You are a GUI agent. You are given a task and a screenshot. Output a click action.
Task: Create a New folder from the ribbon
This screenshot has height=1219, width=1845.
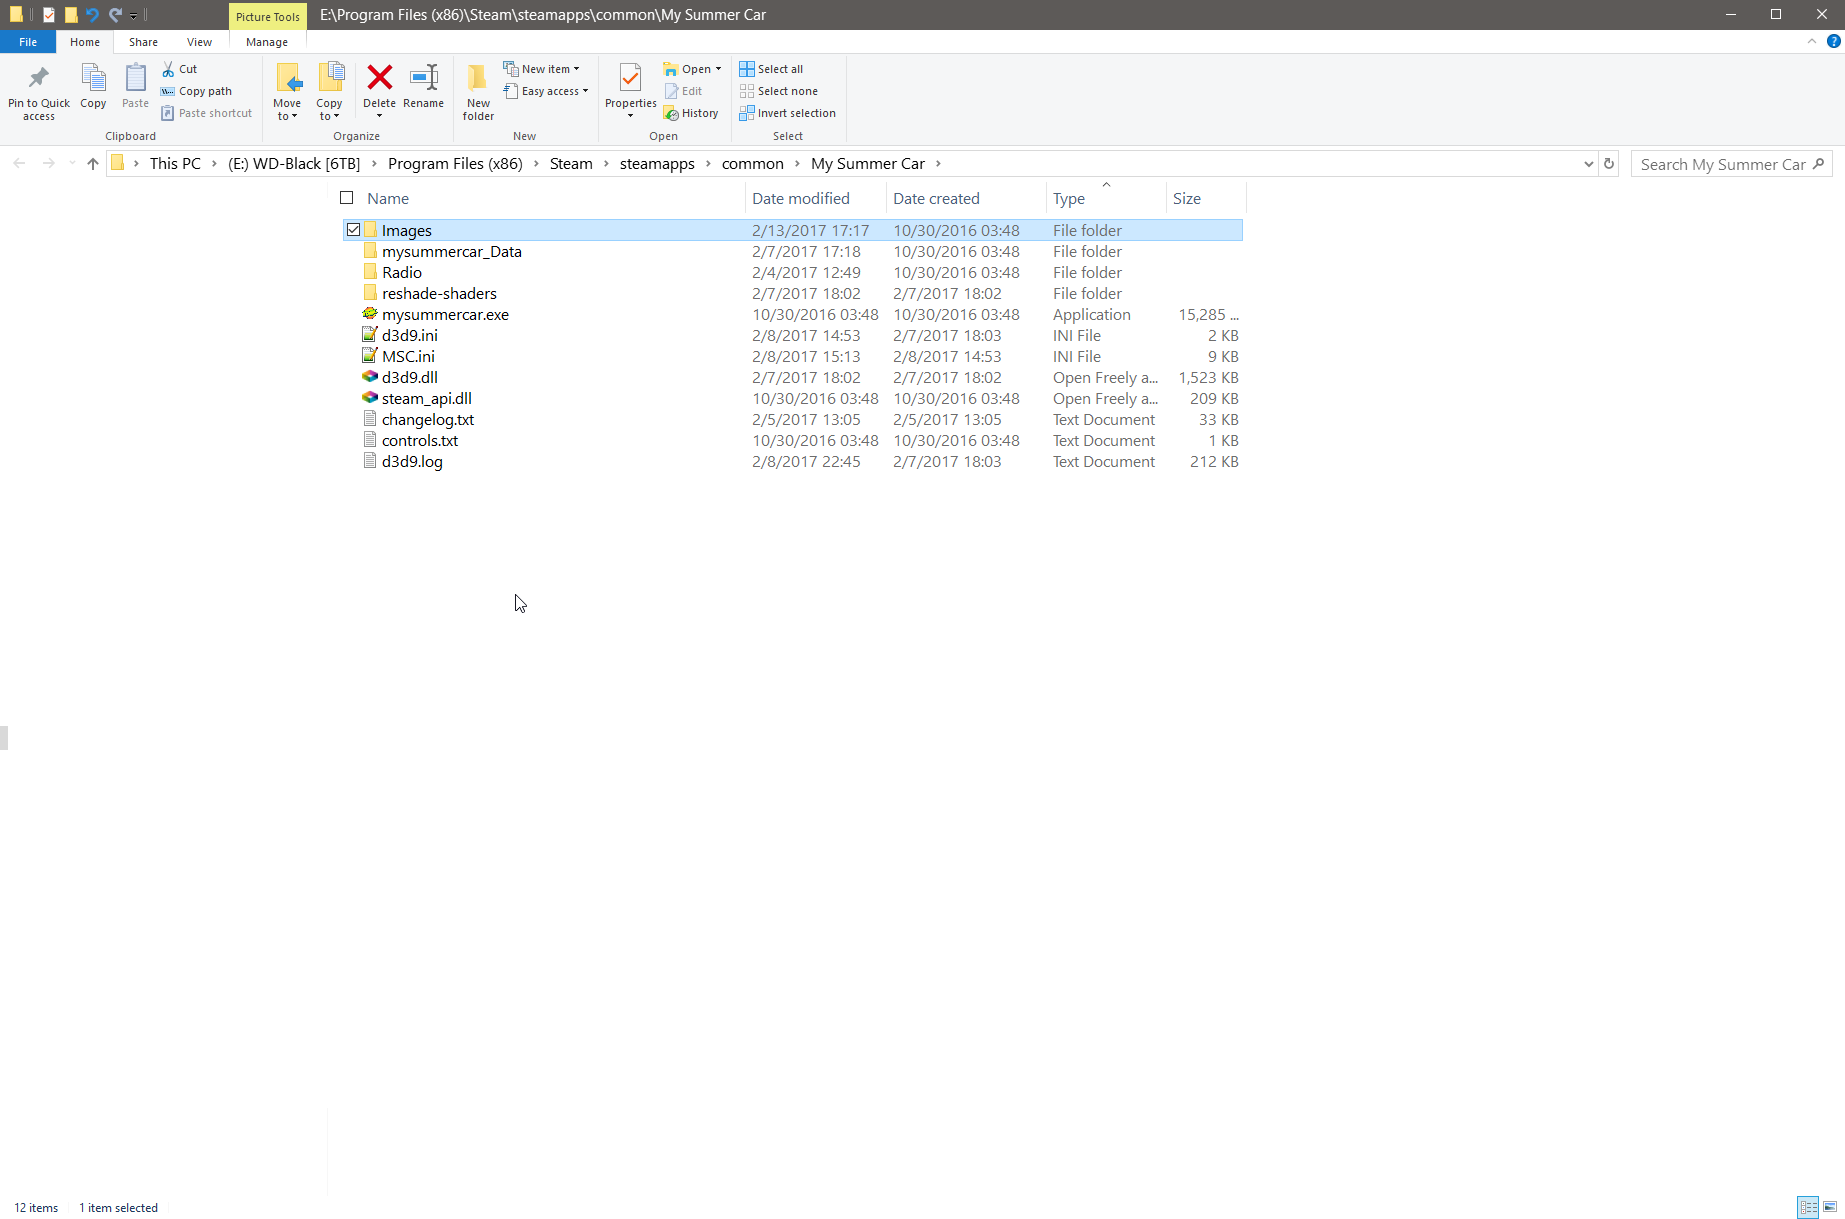click(x=478, y=90)
